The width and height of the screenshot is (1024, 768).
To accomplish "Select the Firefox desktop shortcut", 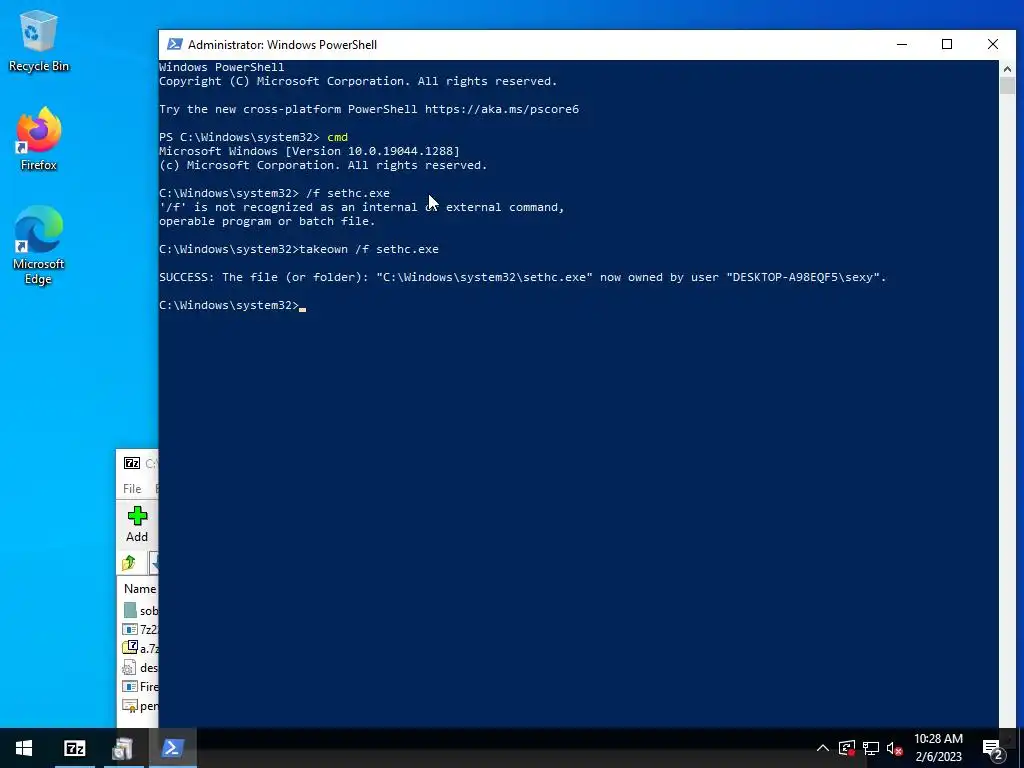I will 39,139.
